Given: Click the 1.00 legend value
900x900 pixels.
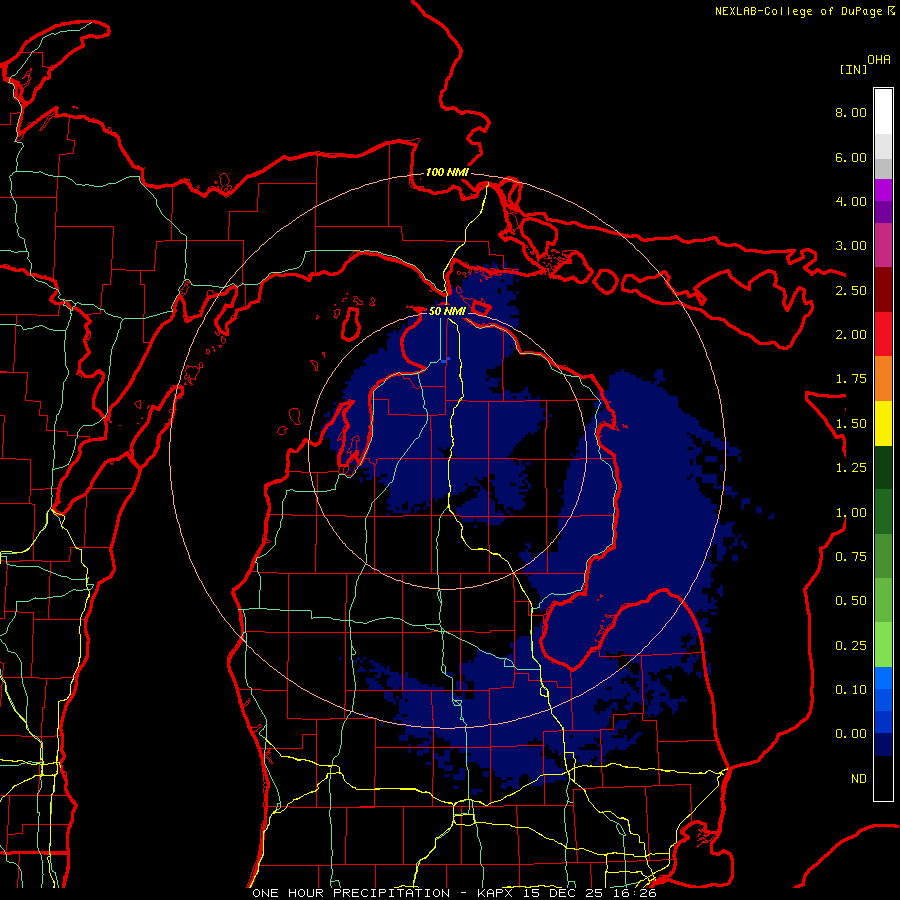Looking at the screenshot, I should 851,513.
